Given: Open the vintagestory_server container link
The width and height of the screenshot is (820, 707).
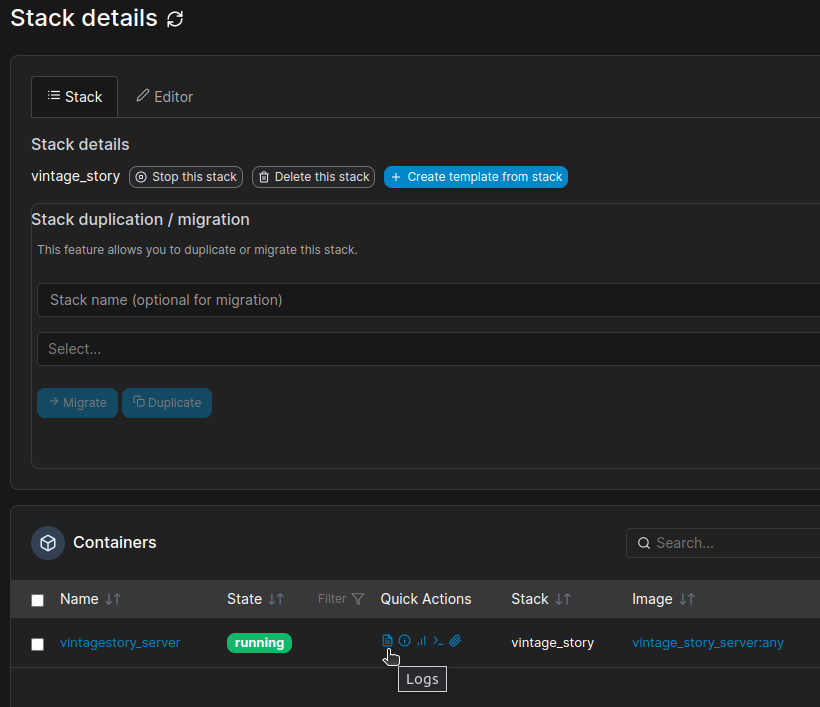Looking at the screenshot, I should [120, 643].
